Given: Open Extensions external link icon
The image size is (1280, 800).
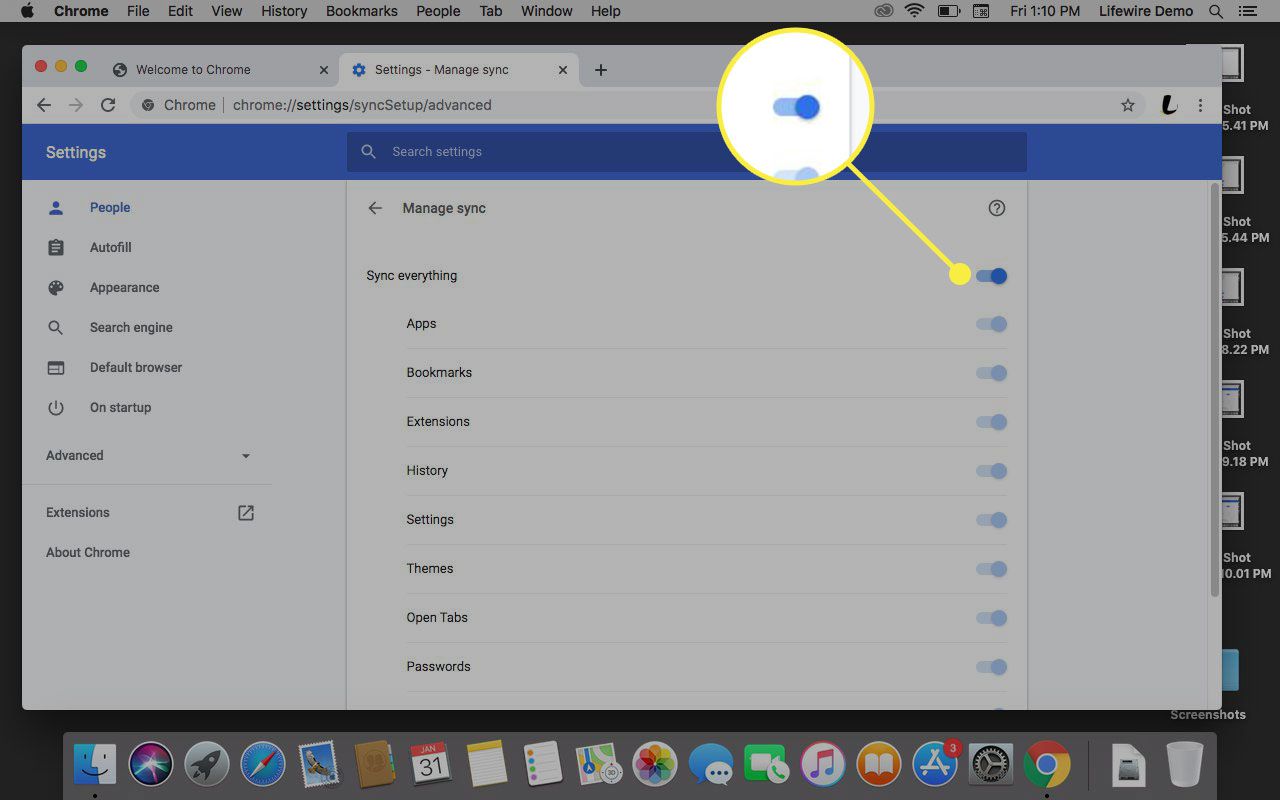Looking at the screenshot, I should [x=246, y=513].
